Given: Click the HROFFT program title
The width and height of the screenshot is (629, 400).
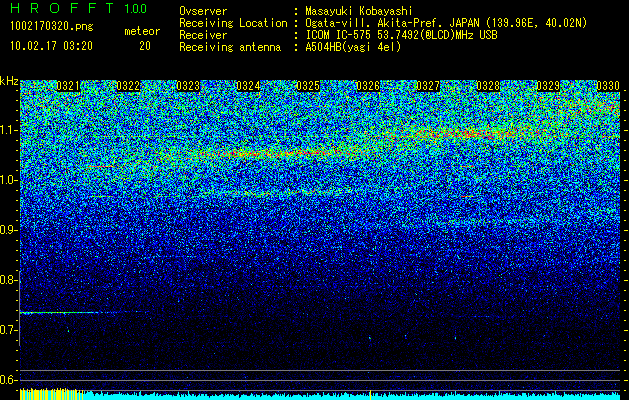Looking at the screenshot, I should pos(62,8).
